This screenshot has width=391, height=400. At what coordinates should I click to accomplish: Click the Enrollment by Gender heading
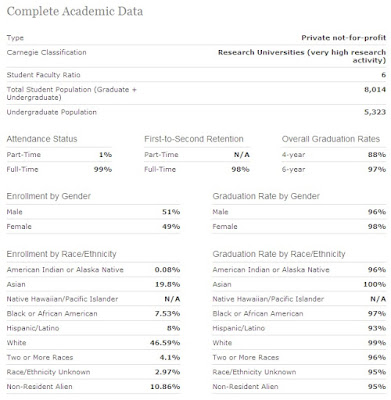coord(49,196)
